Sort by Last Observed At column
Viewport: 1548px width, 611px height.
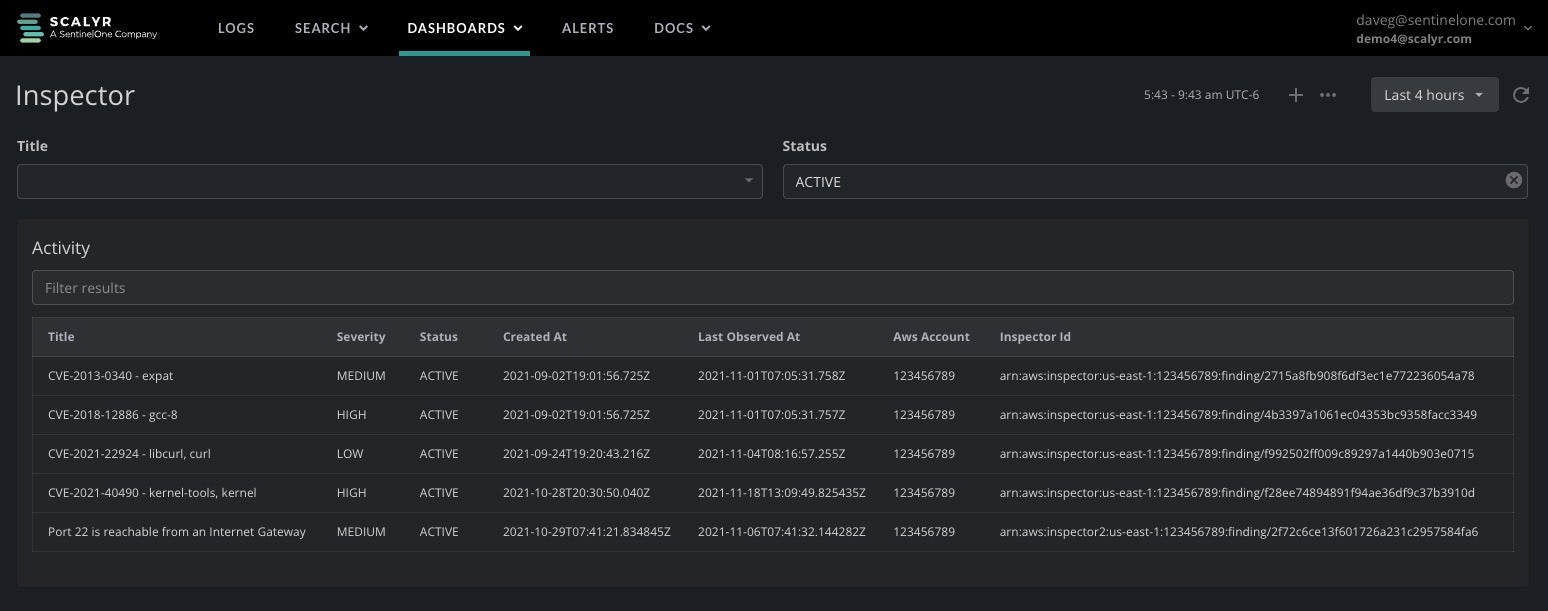(748, 337)
